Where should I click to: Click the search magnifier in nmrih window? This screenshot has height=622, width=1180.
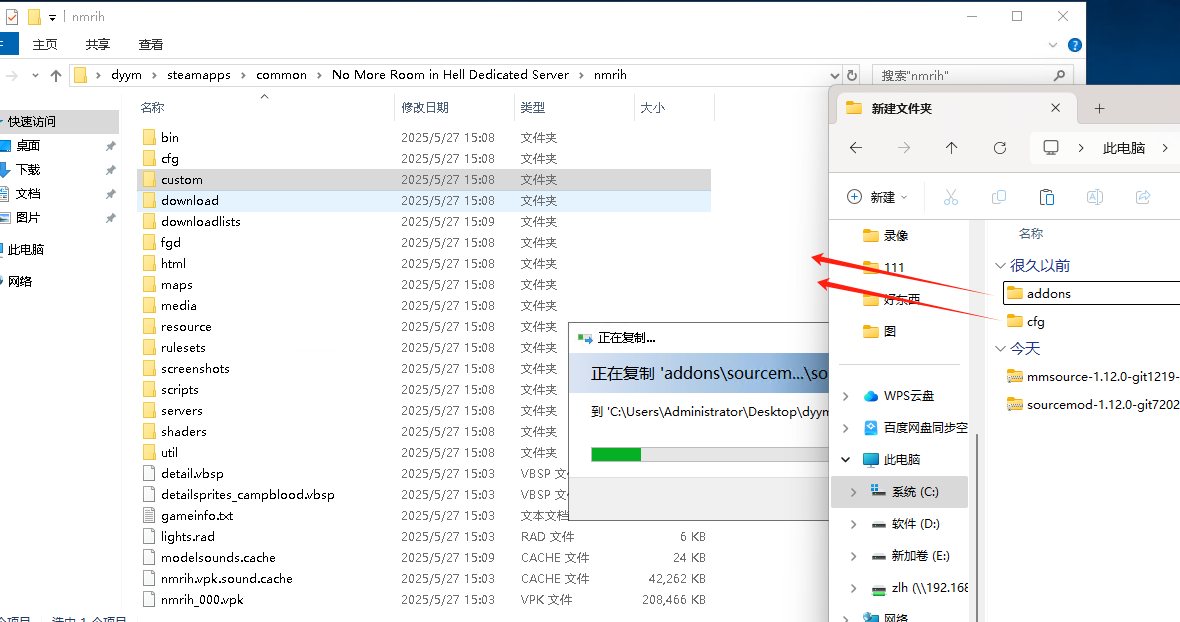tap(1060, 75)
